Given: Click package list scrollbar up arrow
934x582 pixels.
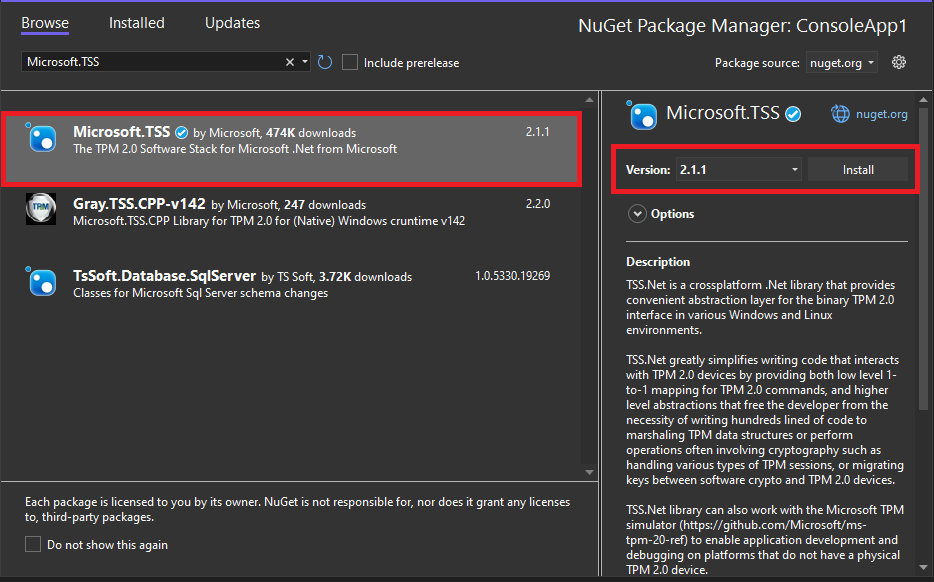Looking at the screenshot, I should [x=589, y=99].
